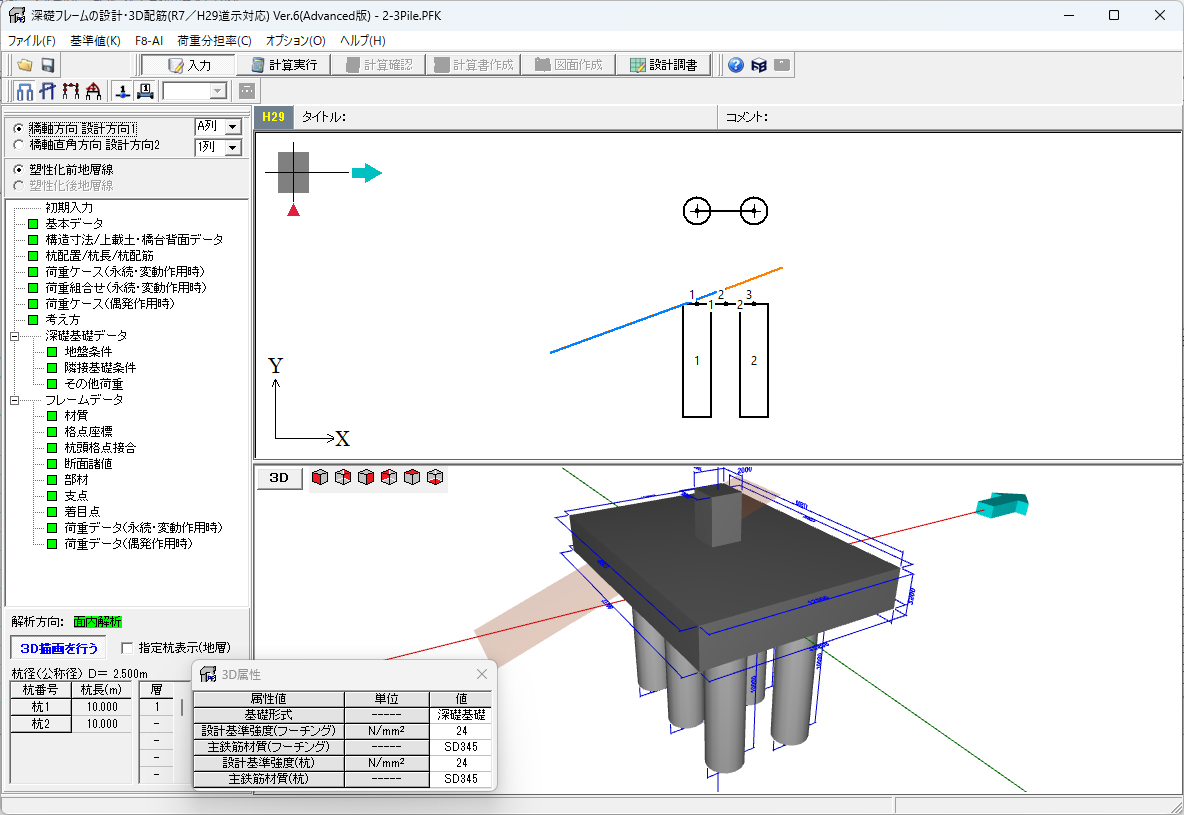Image resolution: width=1184 pixels, height=815 pixels.
Task: Click the 3D描画を行う button
Action: point(59,648)
